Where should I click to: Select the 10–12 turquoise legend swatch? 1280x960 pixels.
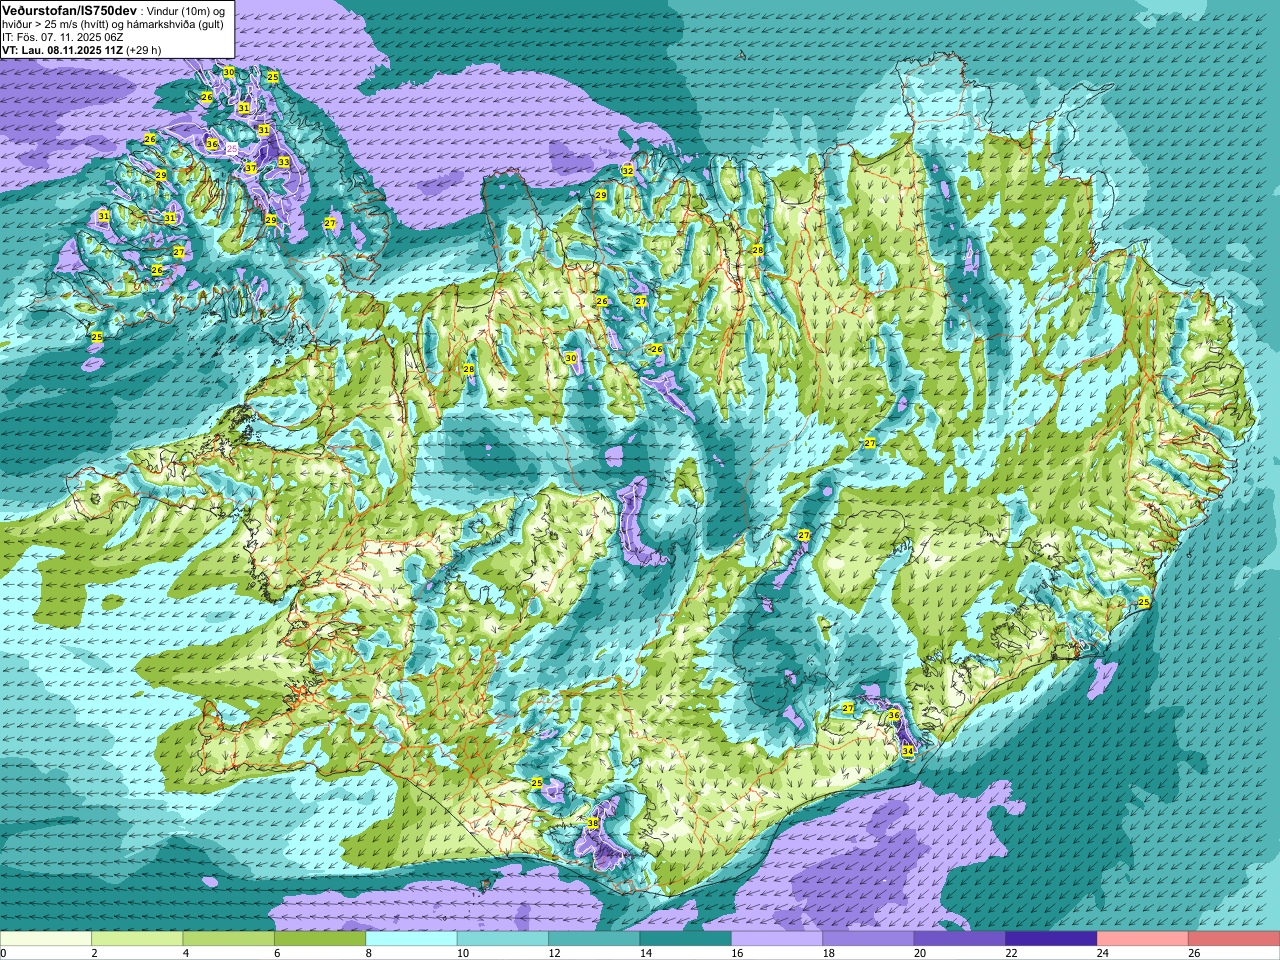503,939
